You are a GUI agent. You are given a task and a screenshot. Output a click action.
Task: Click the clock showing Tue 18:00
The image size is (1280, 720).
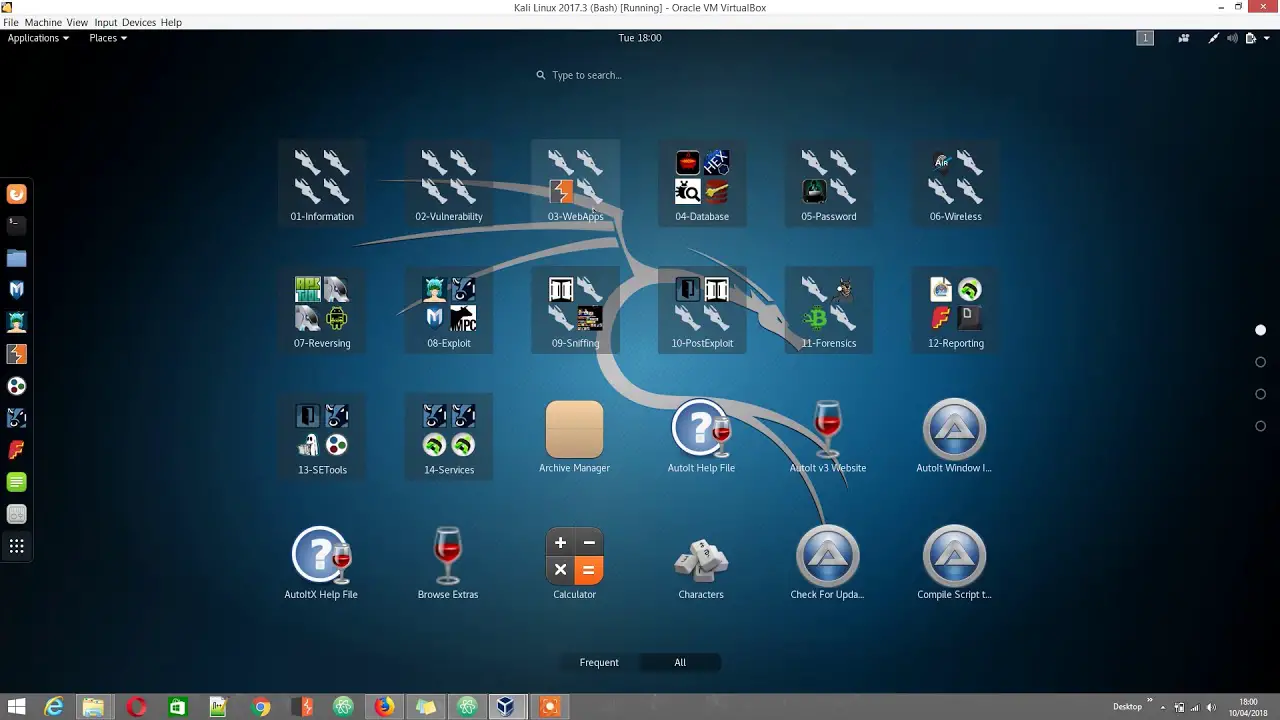(640, 38)
